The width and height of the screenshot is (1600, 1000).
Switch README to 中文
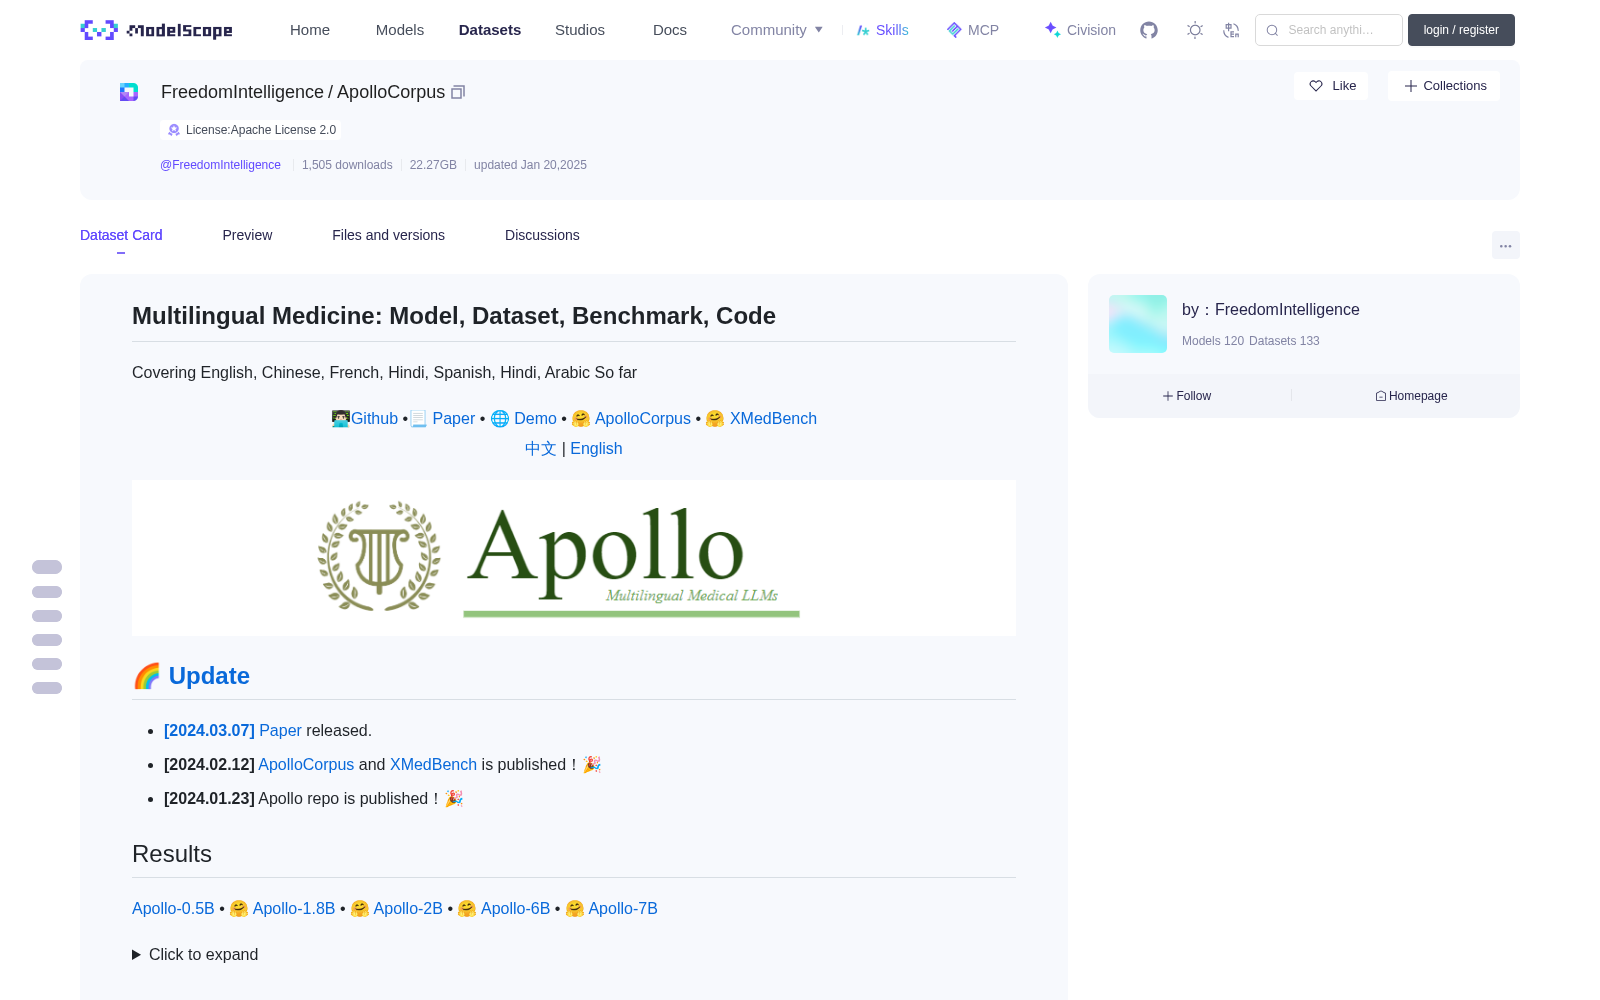coord(541,448)
